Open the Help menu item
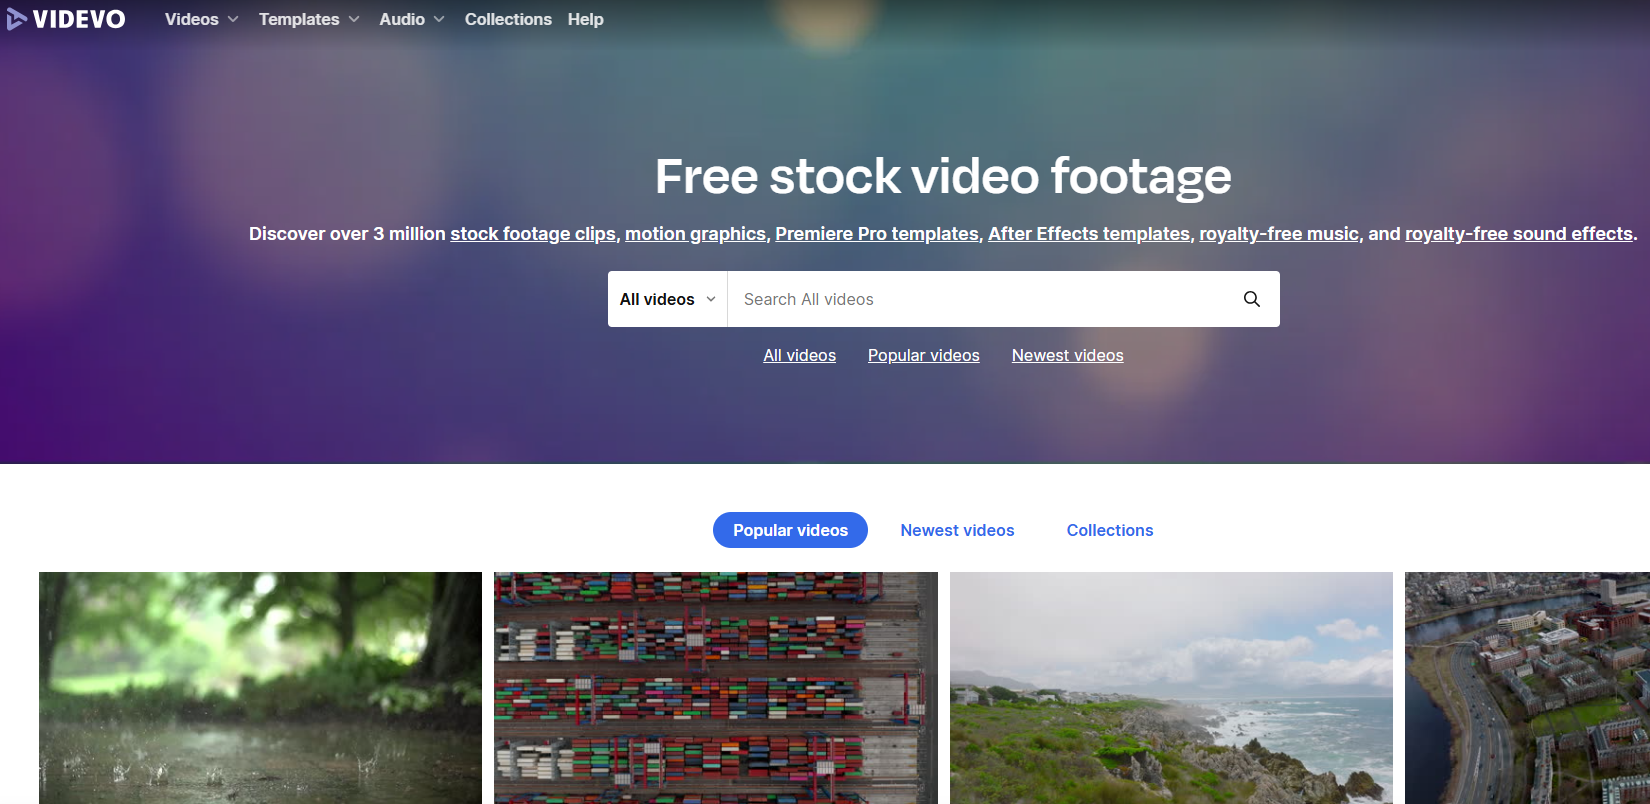Screen dimensions: 1650x804 click(586, 19)
